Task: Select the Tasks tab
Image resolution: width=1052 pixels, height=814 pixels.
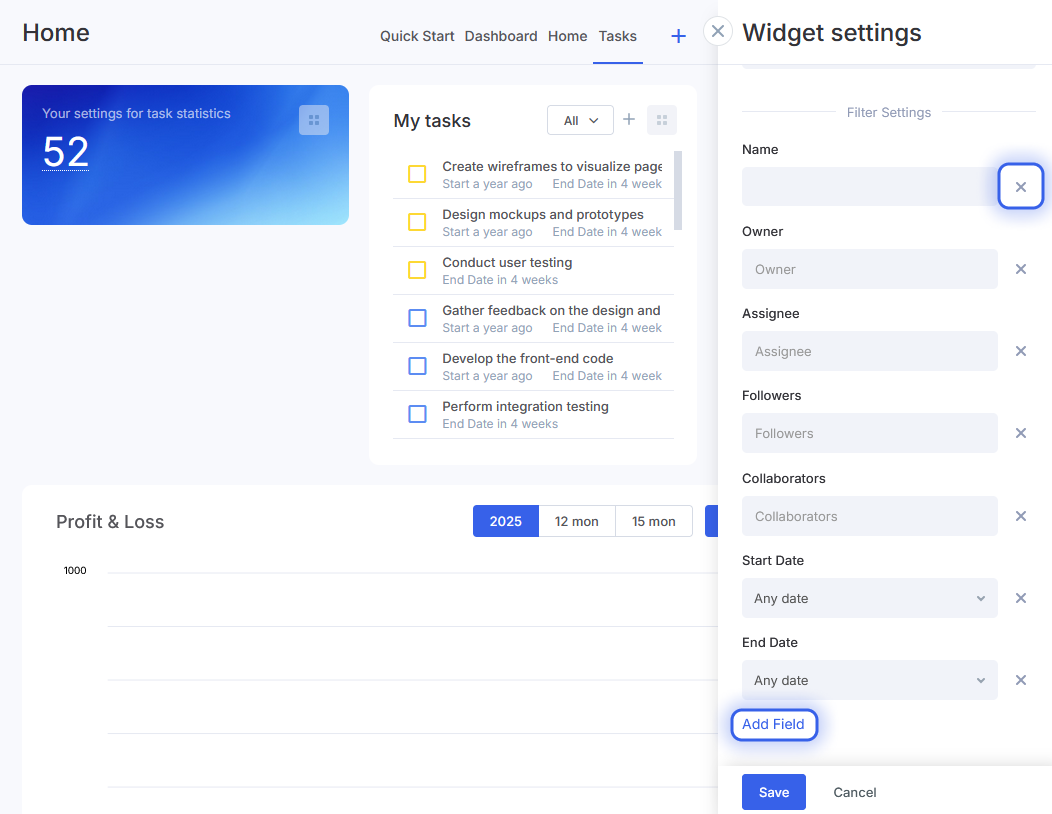Action: click(617, 36)
